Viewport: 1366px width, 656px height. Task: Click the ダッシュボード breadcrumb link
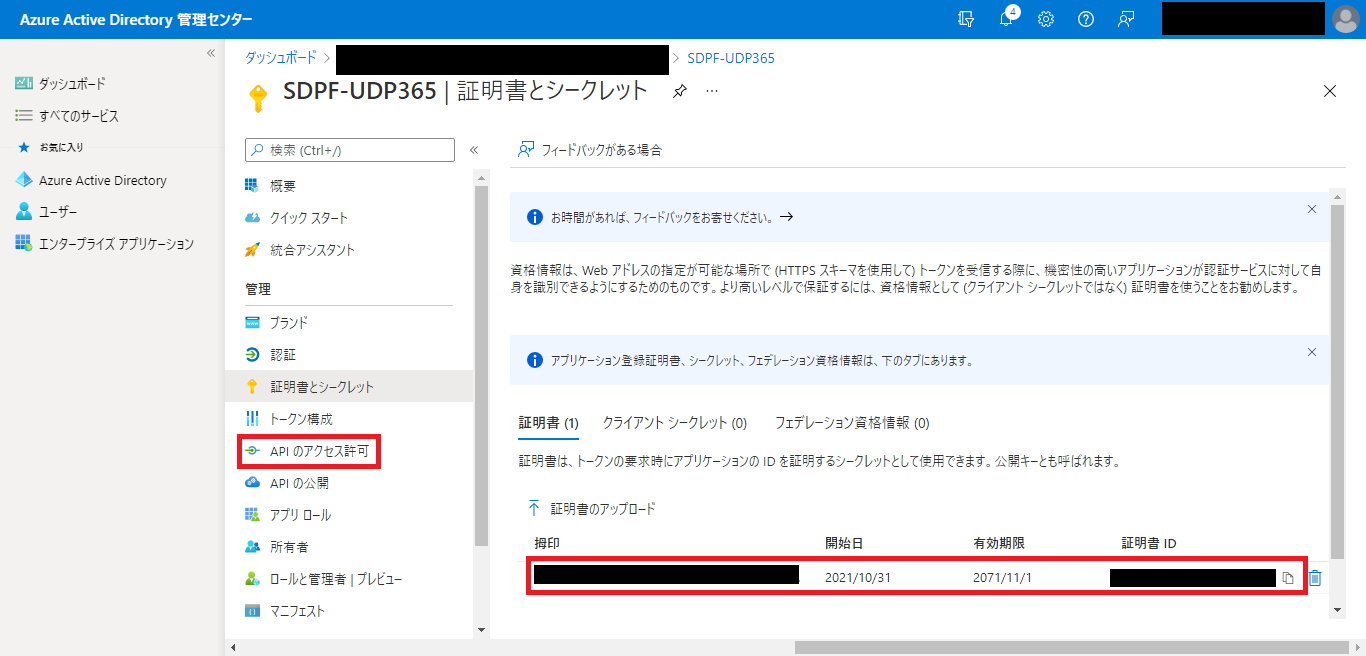pyautogui.click(x=281, y=58)
